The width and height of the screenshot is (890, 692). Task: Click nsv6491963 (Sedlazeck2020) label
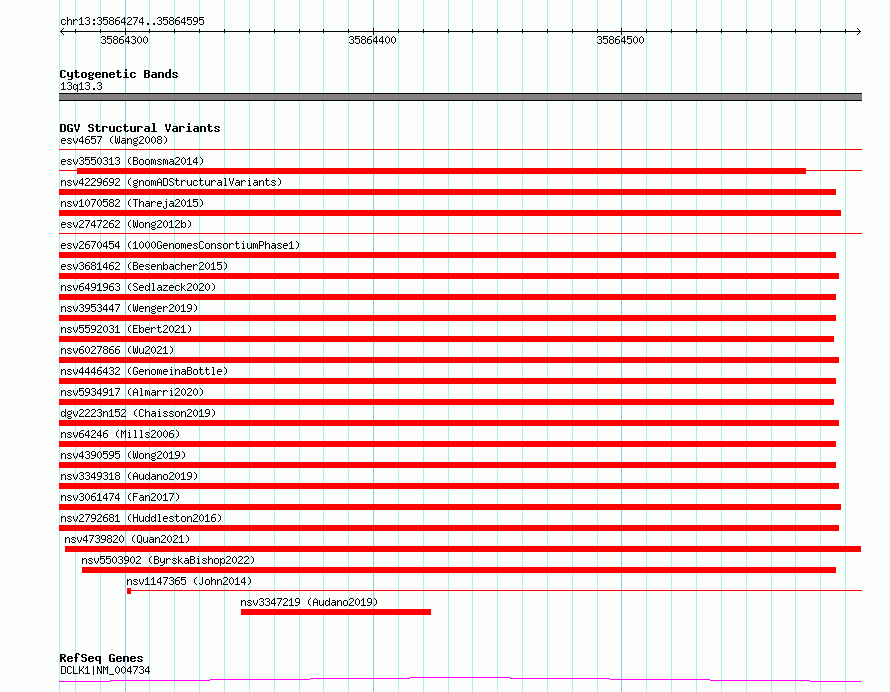tap(138, 287)
